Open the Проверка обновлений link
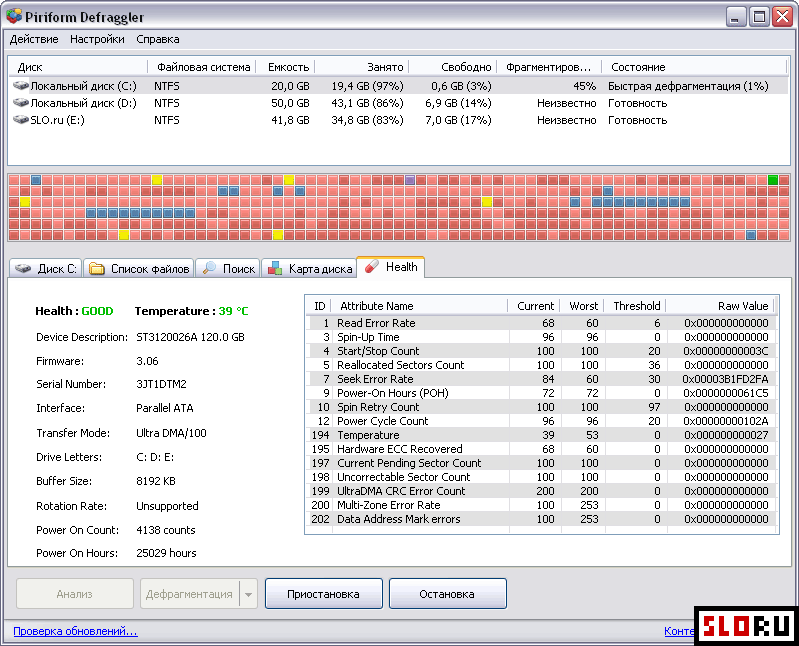Screen dimensions: 799x646 click(x=75, y=631)
